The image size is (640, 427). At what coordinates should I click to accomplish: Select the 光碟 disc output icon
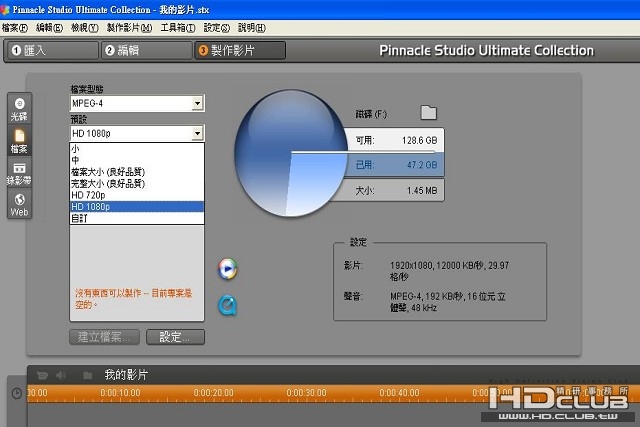click(19, 109)
